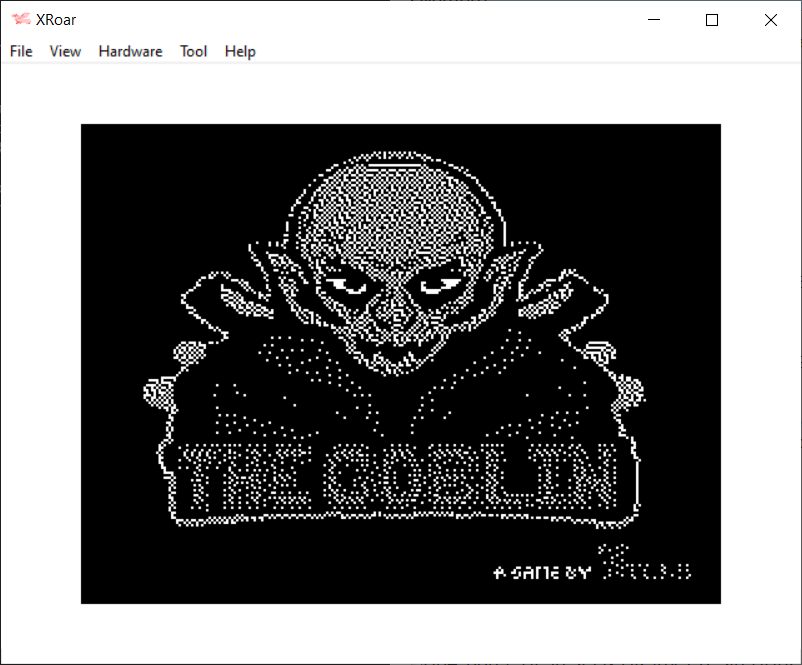
Task: Close the XRoar emulator window
Action: [770, 20]
